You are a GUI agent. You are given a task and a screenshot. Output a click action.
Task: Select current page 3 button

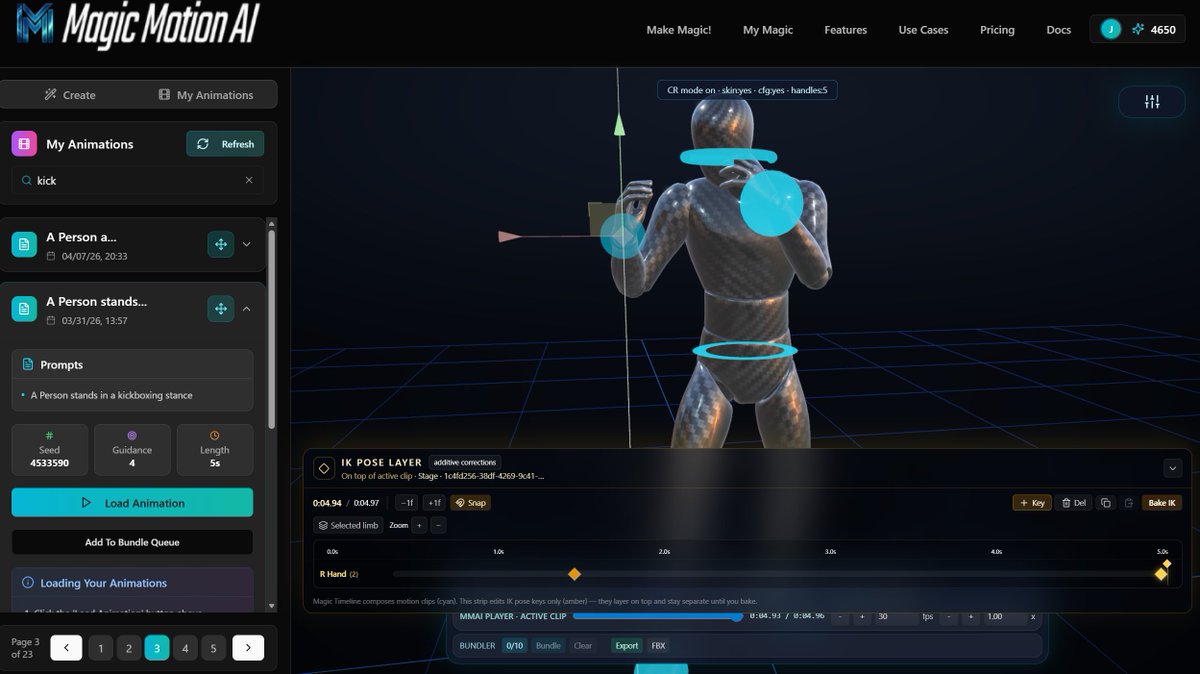click(x=156, y=648)
